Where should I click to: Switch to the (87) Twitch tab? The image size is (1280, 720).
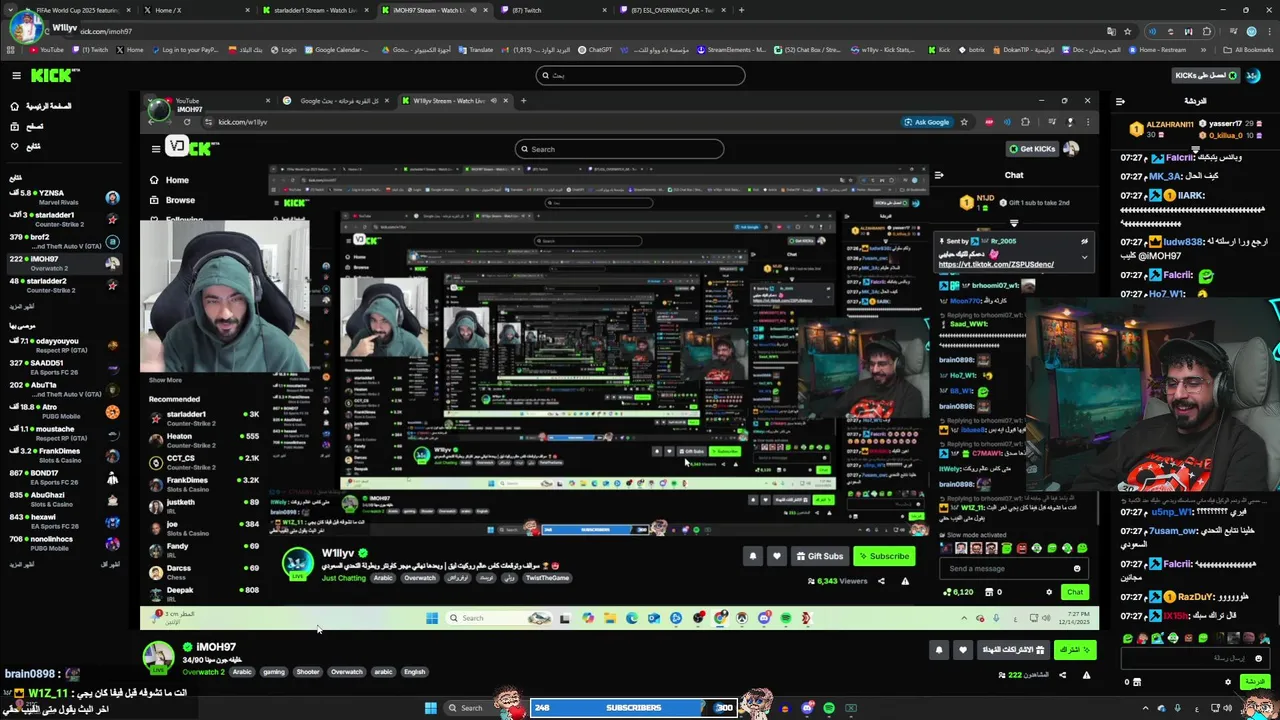click(553, 10)
